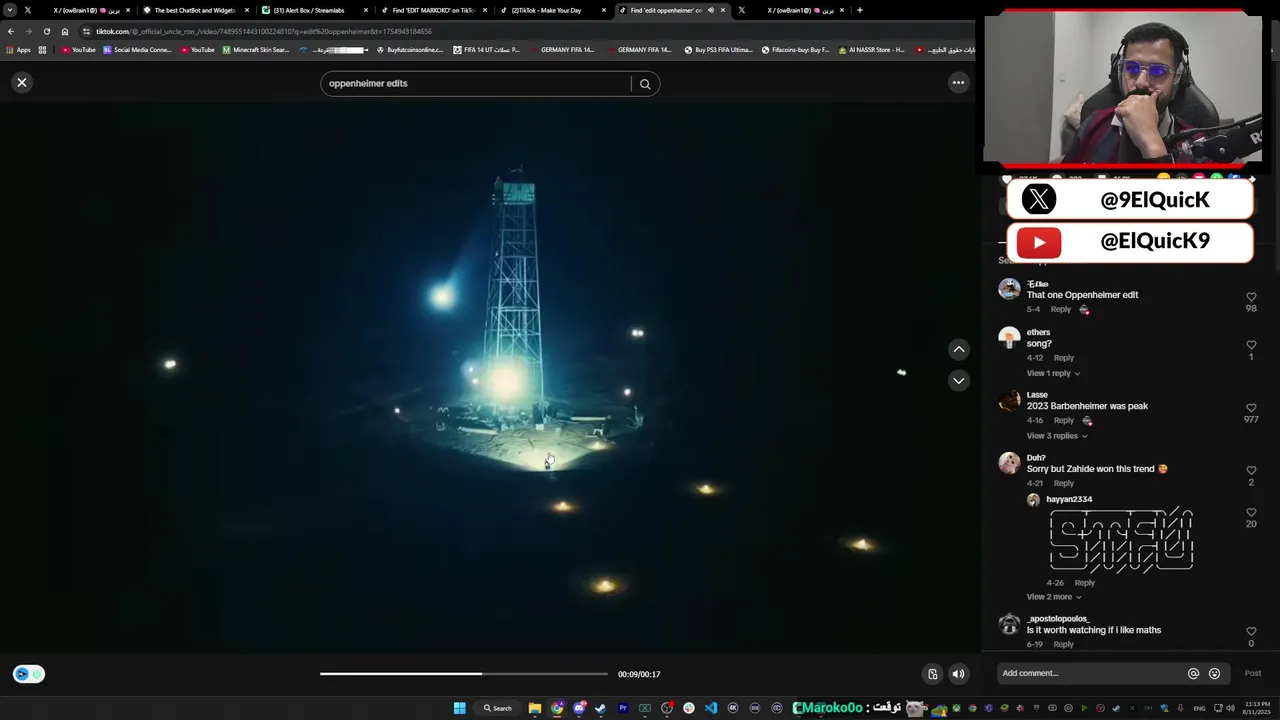Open Lasse's profile avatar

click(1009, 401)
